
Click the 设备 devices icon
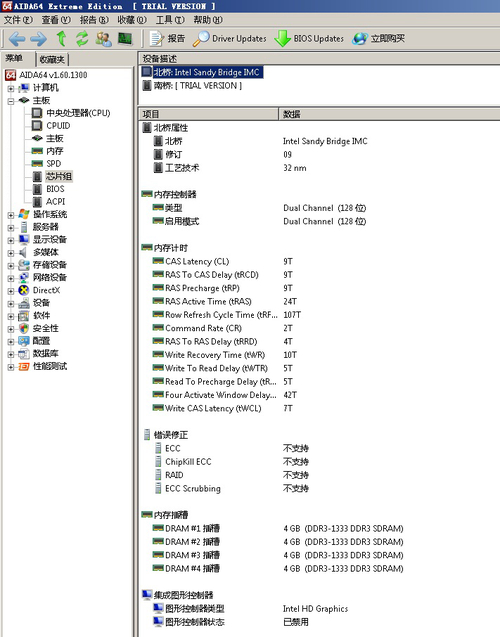pyautogui.click(x=24, y=303)
